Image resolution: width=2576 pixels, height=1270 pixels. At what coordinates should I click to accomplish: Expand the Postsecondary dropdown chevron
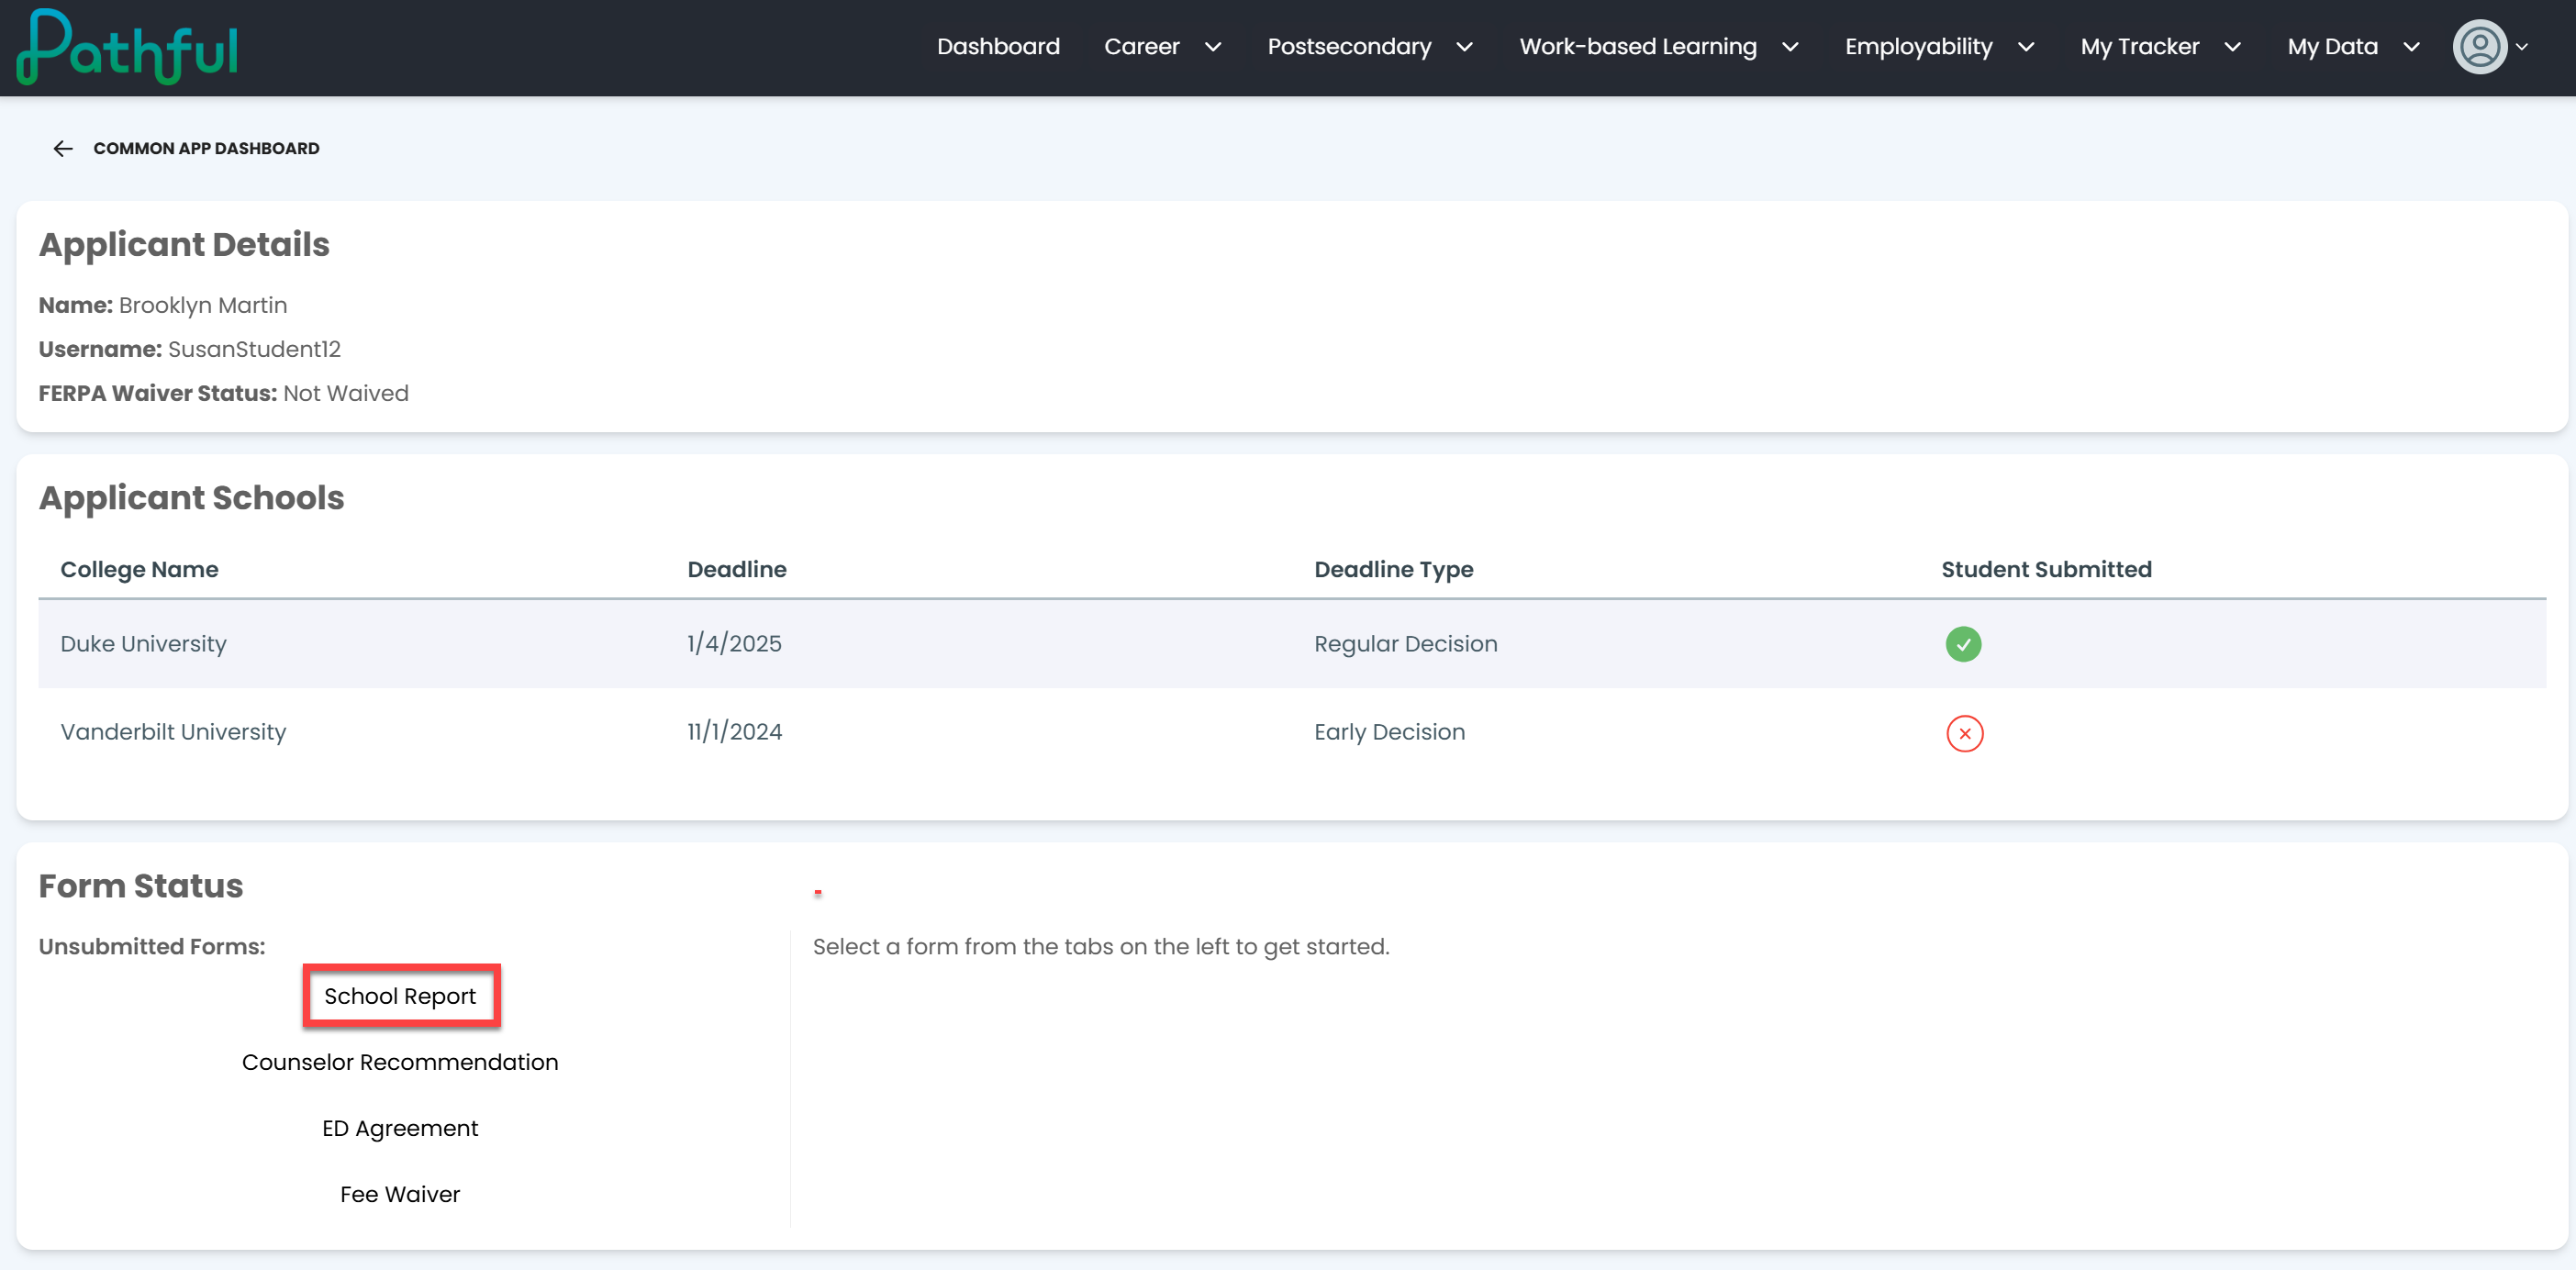1464,47
